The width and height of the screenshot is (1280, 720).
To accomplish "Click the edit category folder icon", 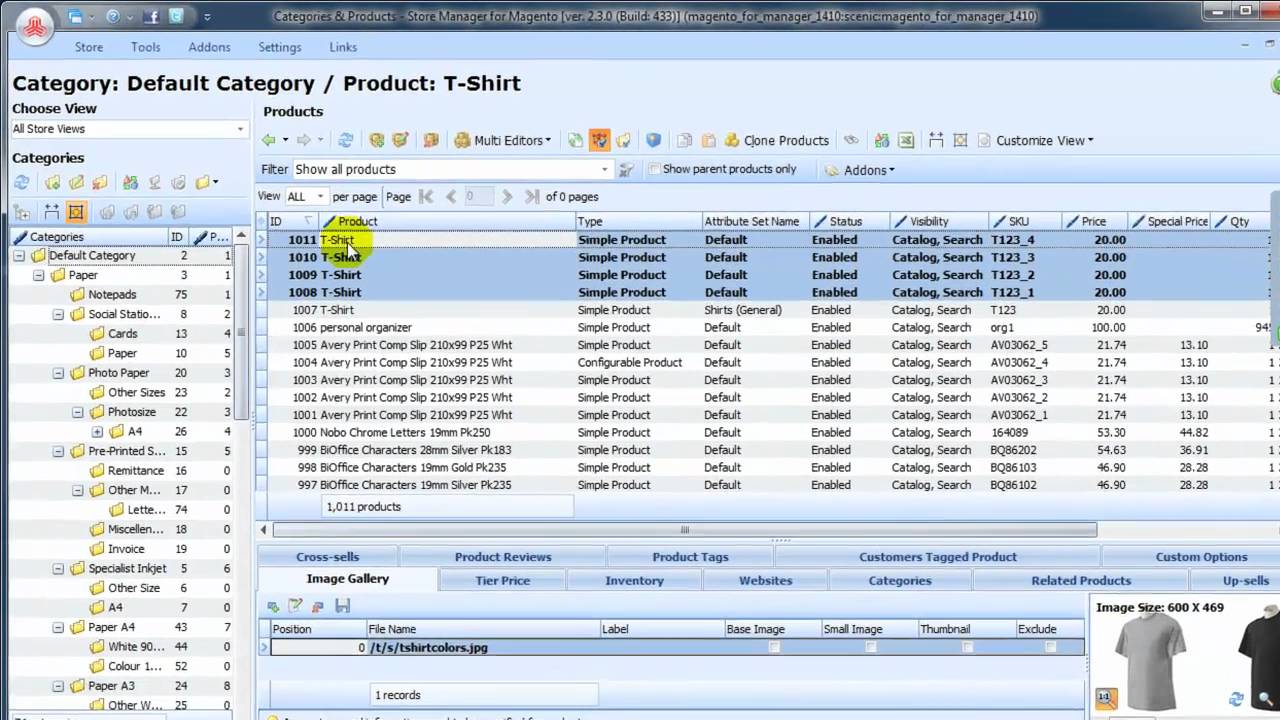I will [x=76, y=183].
